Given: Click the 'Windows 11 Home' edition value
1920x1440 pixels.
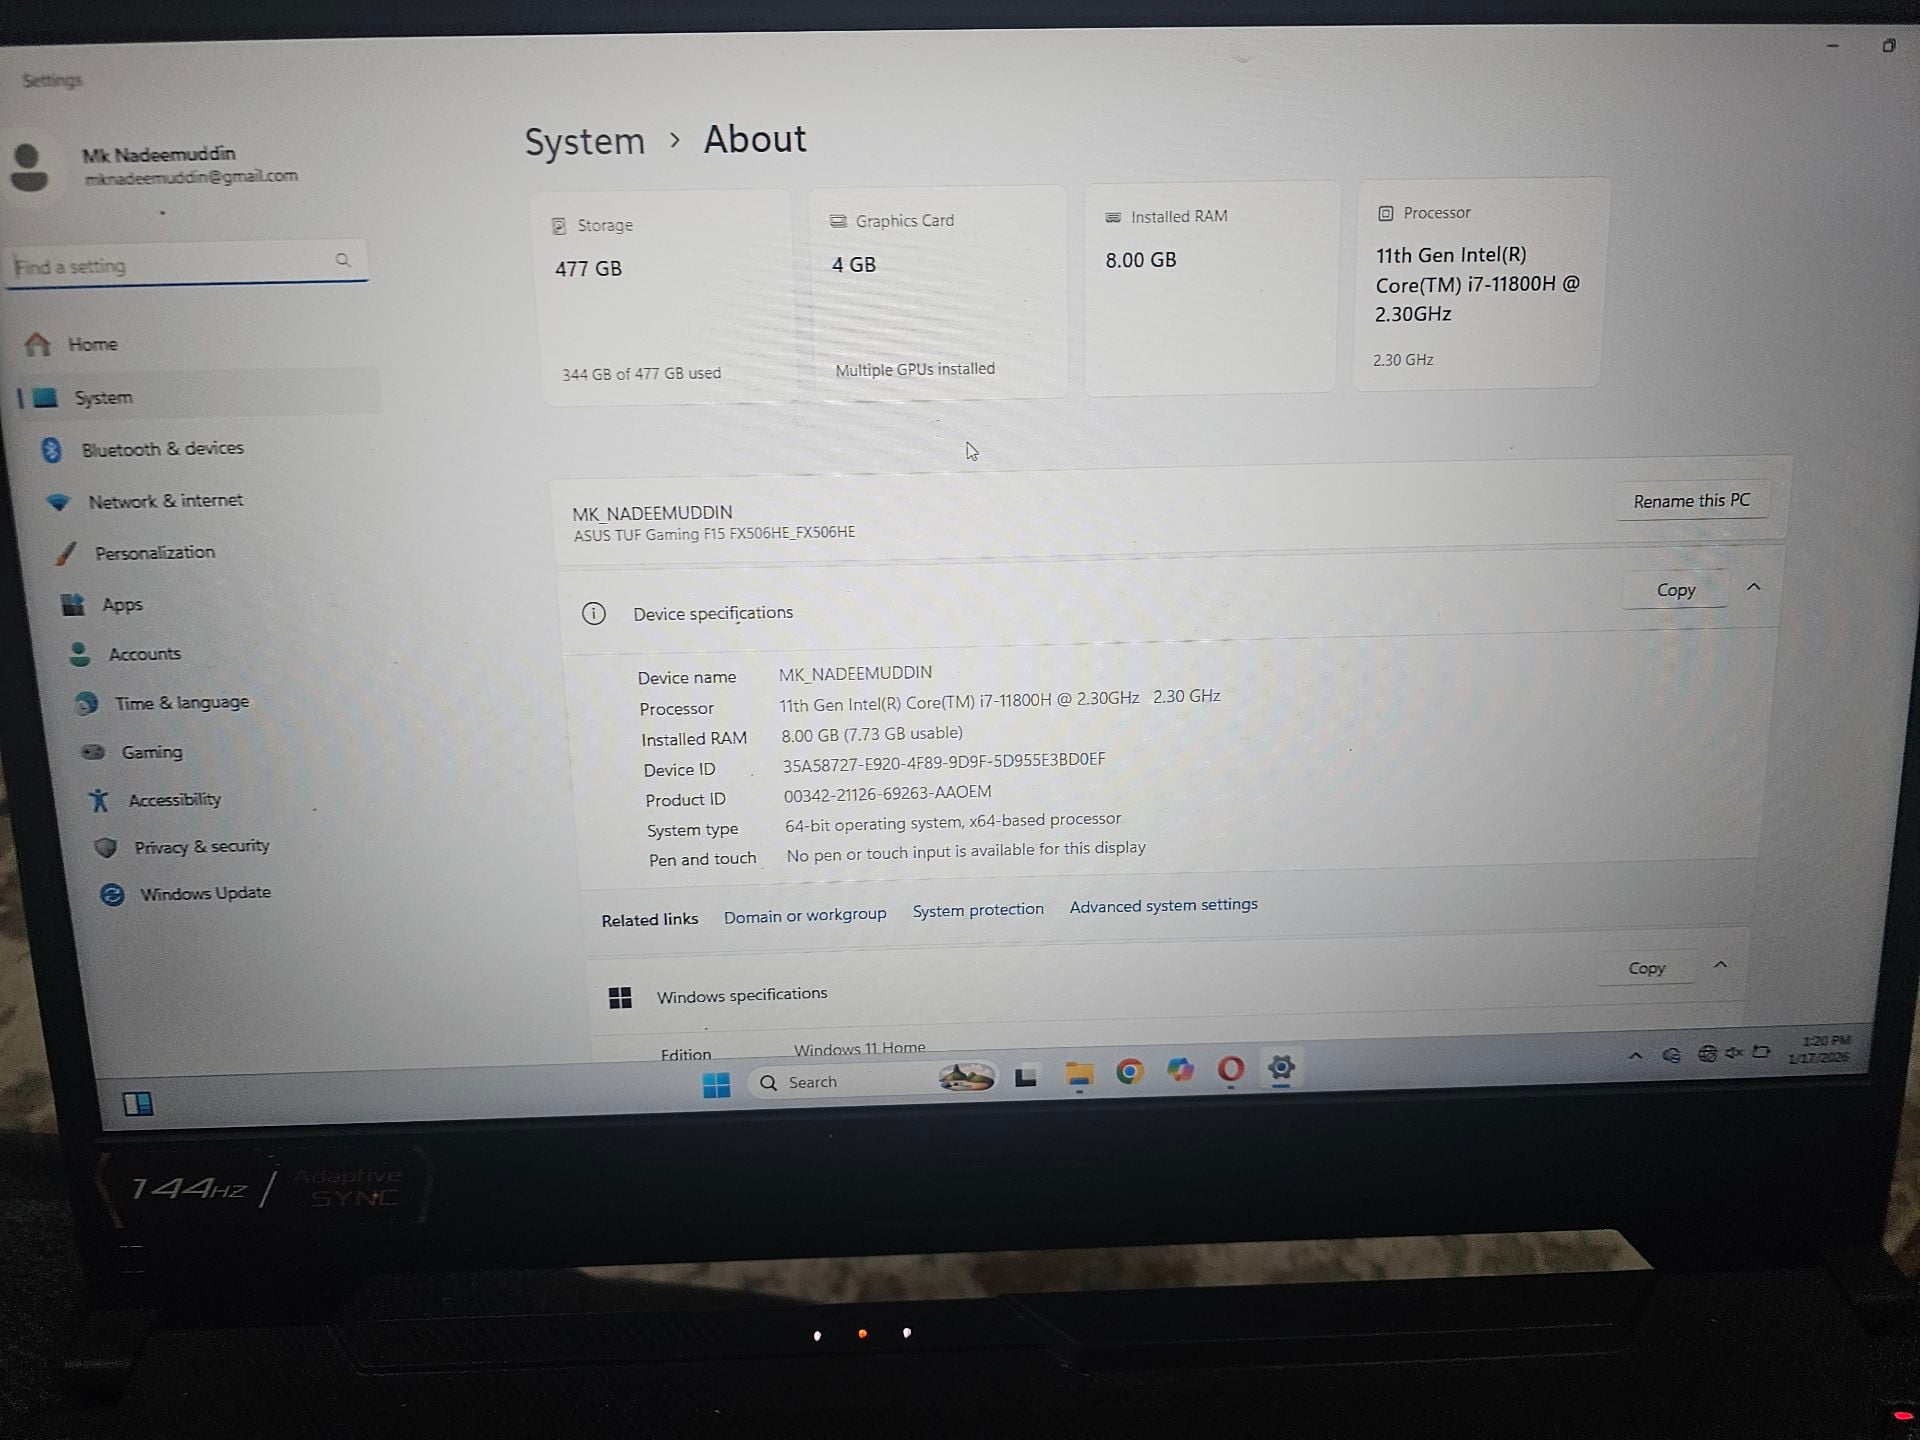Looking at the screenshot, I should [860, 1047].
